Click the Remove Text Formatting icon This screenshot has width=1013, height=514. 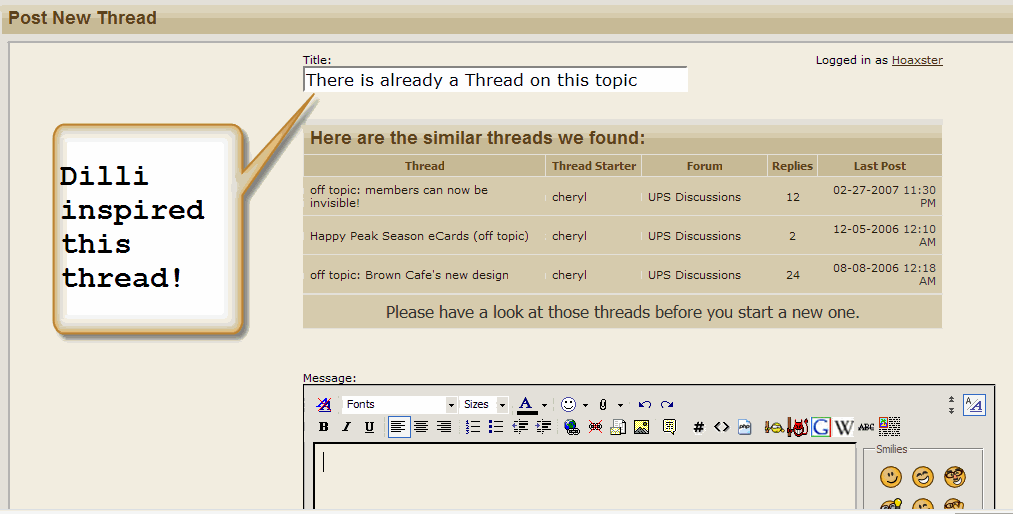tap(324, 404)
